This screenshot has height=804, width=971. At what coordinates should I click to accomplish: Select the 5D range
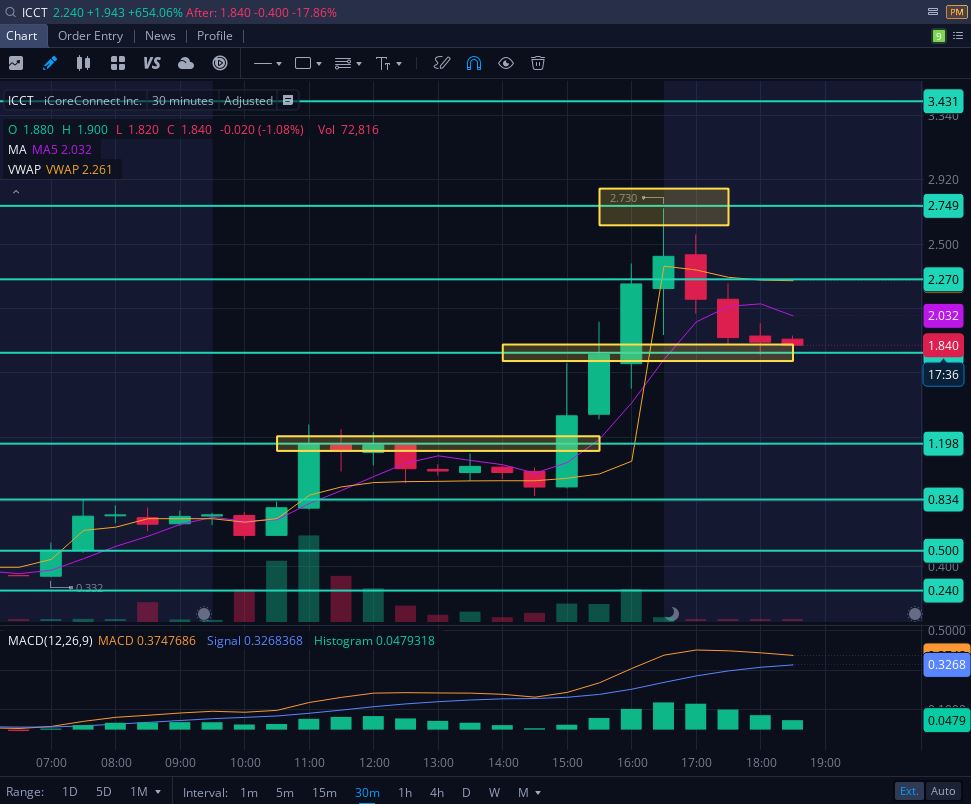tap(103, 792)
